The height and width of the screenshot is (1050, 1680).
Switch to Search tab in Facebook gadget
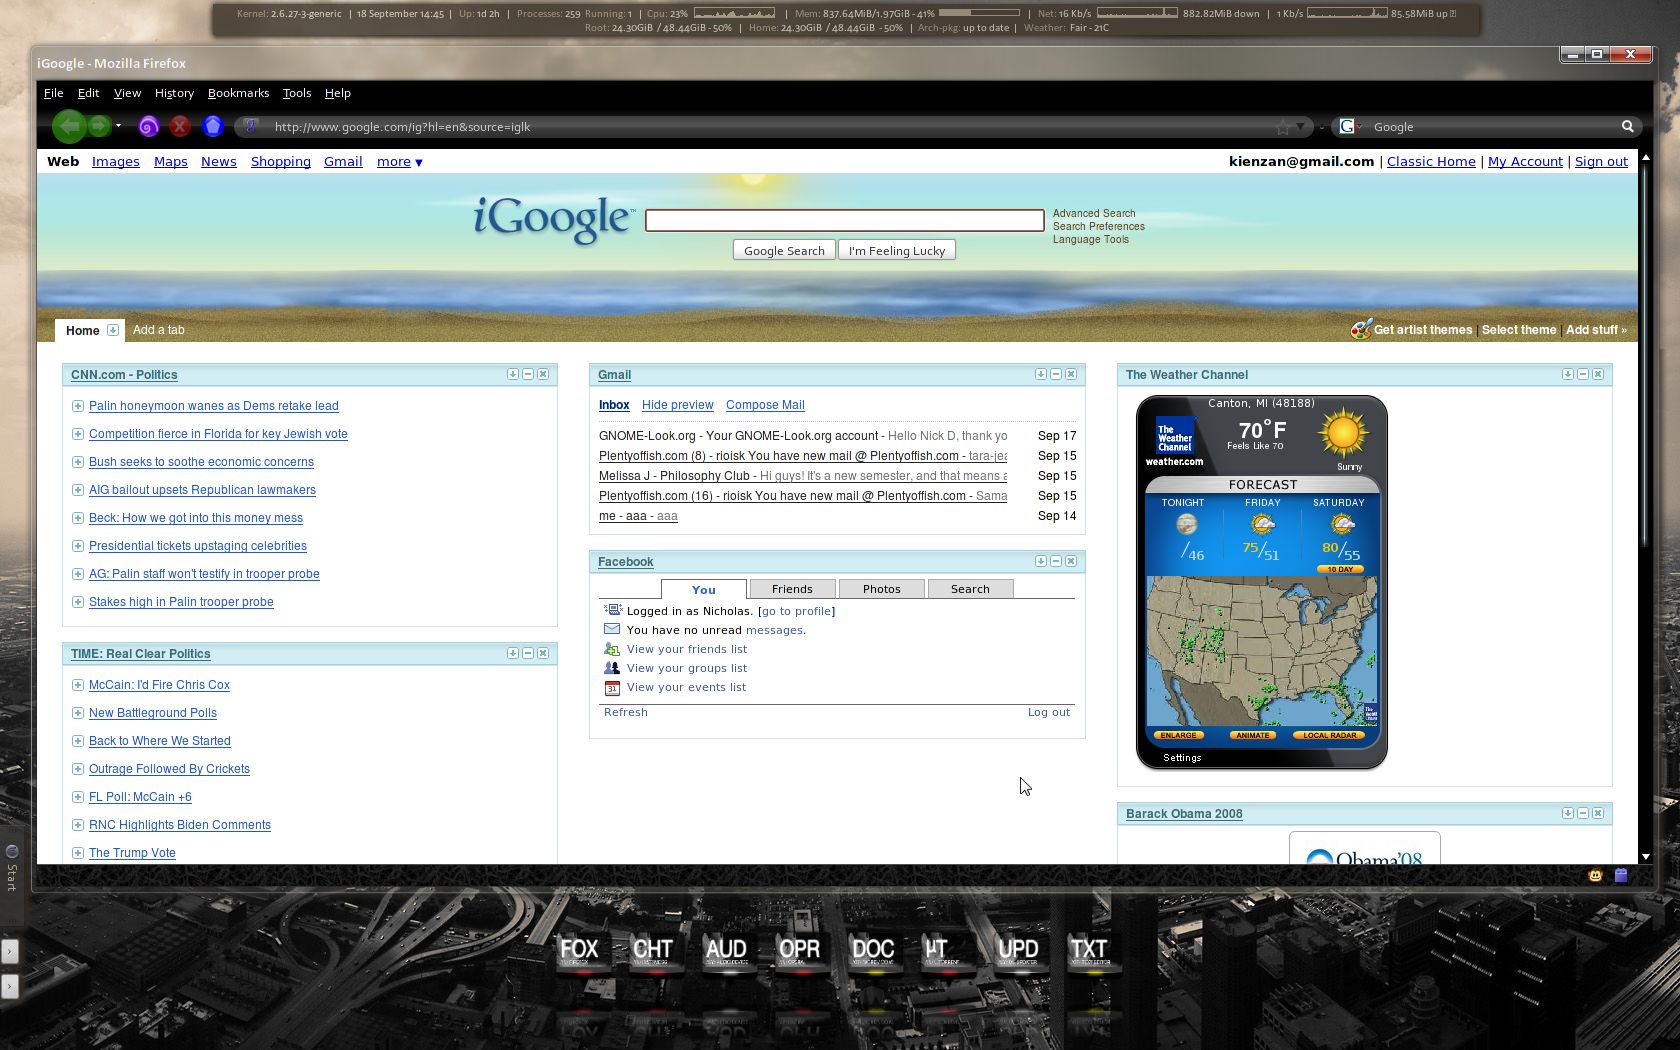970,589
